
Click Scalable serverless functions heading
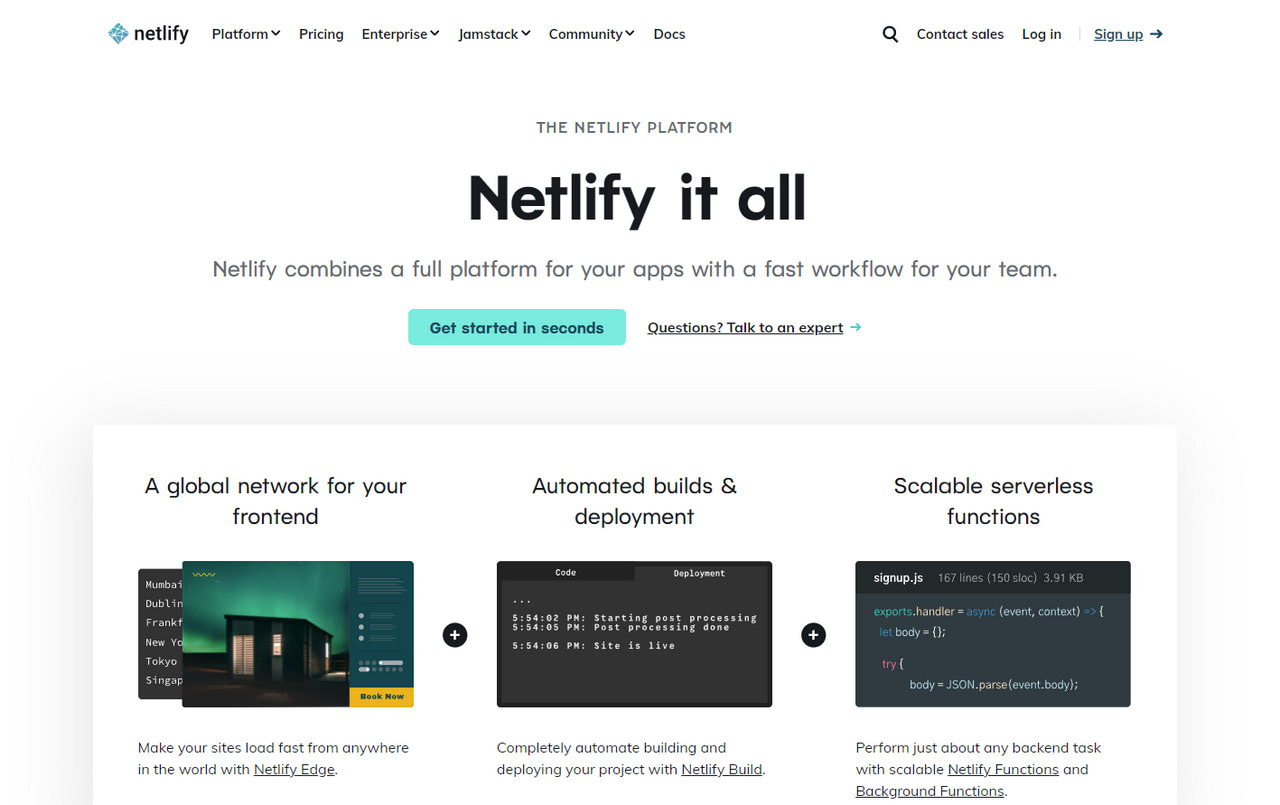(x=993, y=501)
